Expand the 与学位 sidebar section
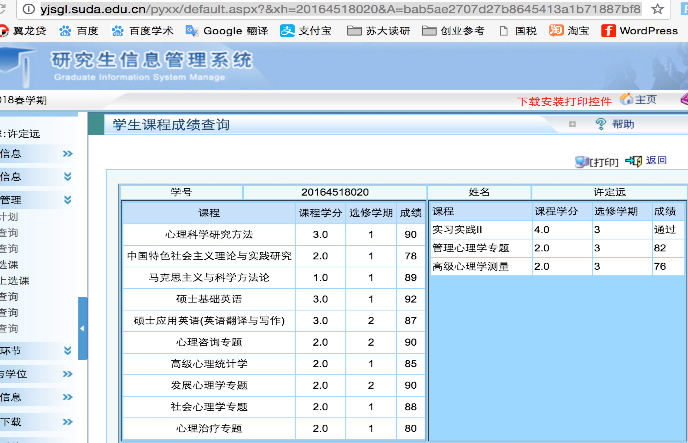 tap(67, 374)
